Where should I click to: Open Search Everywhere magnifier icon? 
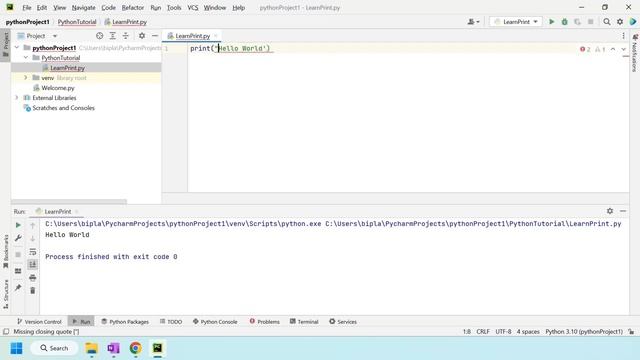[x=607, y=22]
